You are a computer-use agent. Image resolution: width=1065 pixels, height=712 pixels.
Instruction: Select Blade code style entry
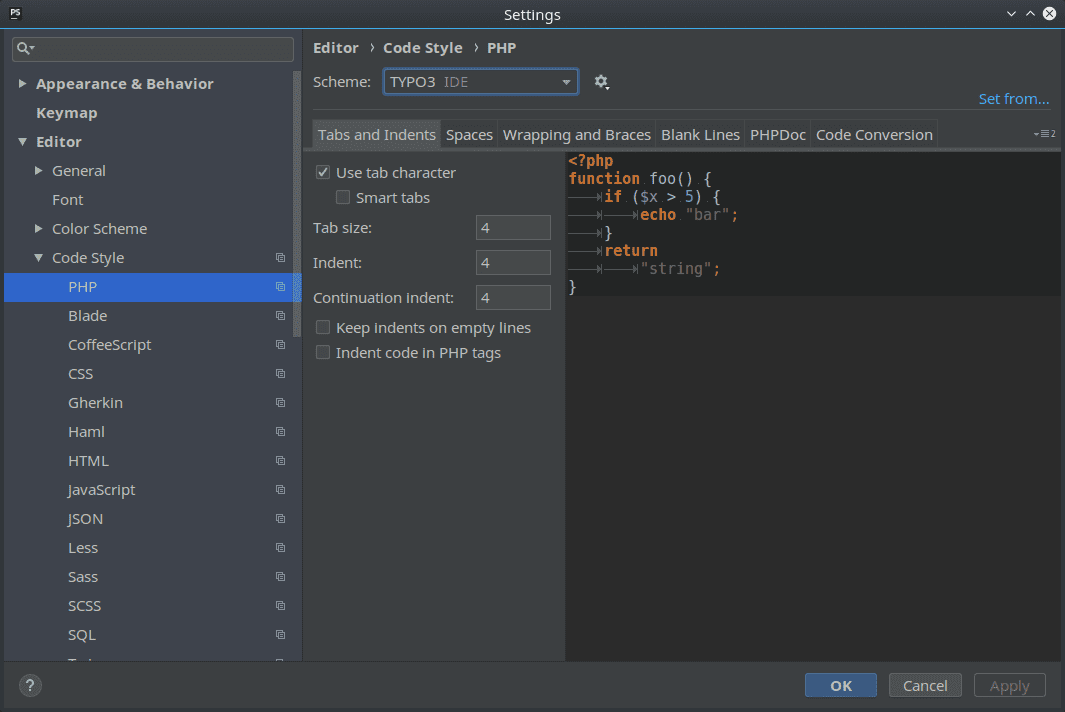pyautogui.click(x=88, y=316)
